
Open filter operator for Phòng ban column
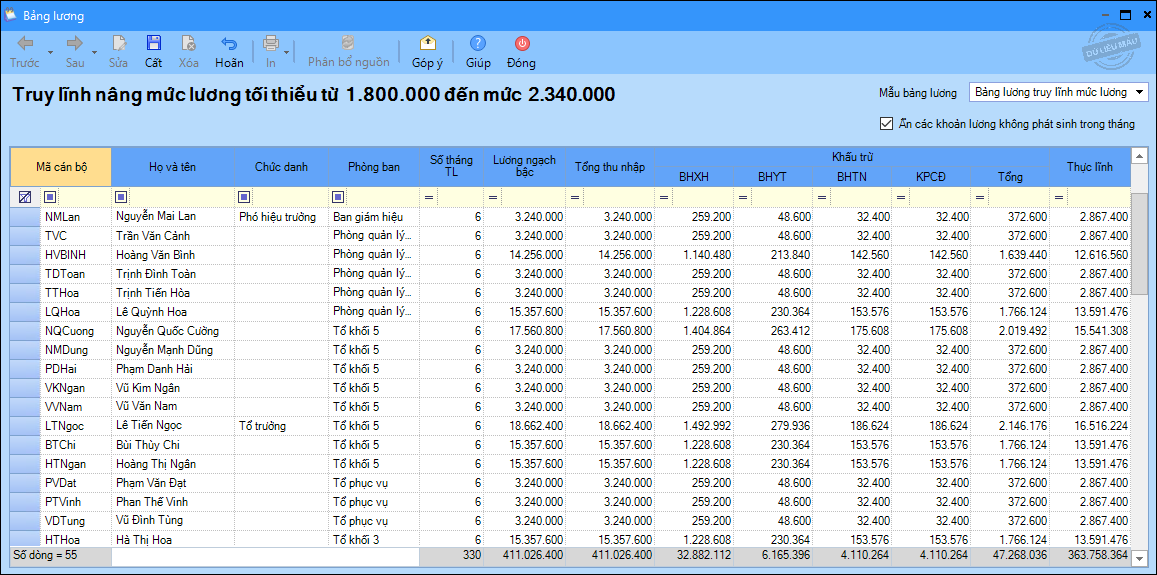(x=338, y=197)
